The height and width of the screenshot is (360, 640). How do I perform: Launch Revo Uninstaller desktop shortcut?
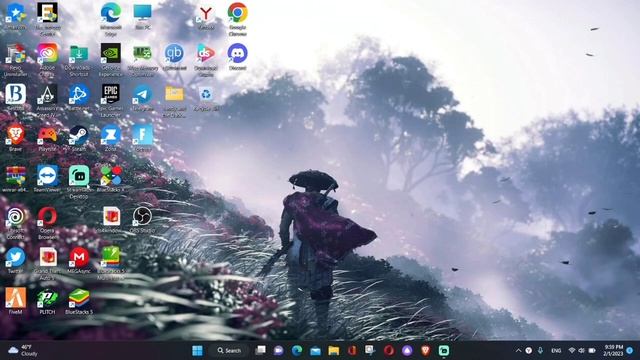[16, 54]
